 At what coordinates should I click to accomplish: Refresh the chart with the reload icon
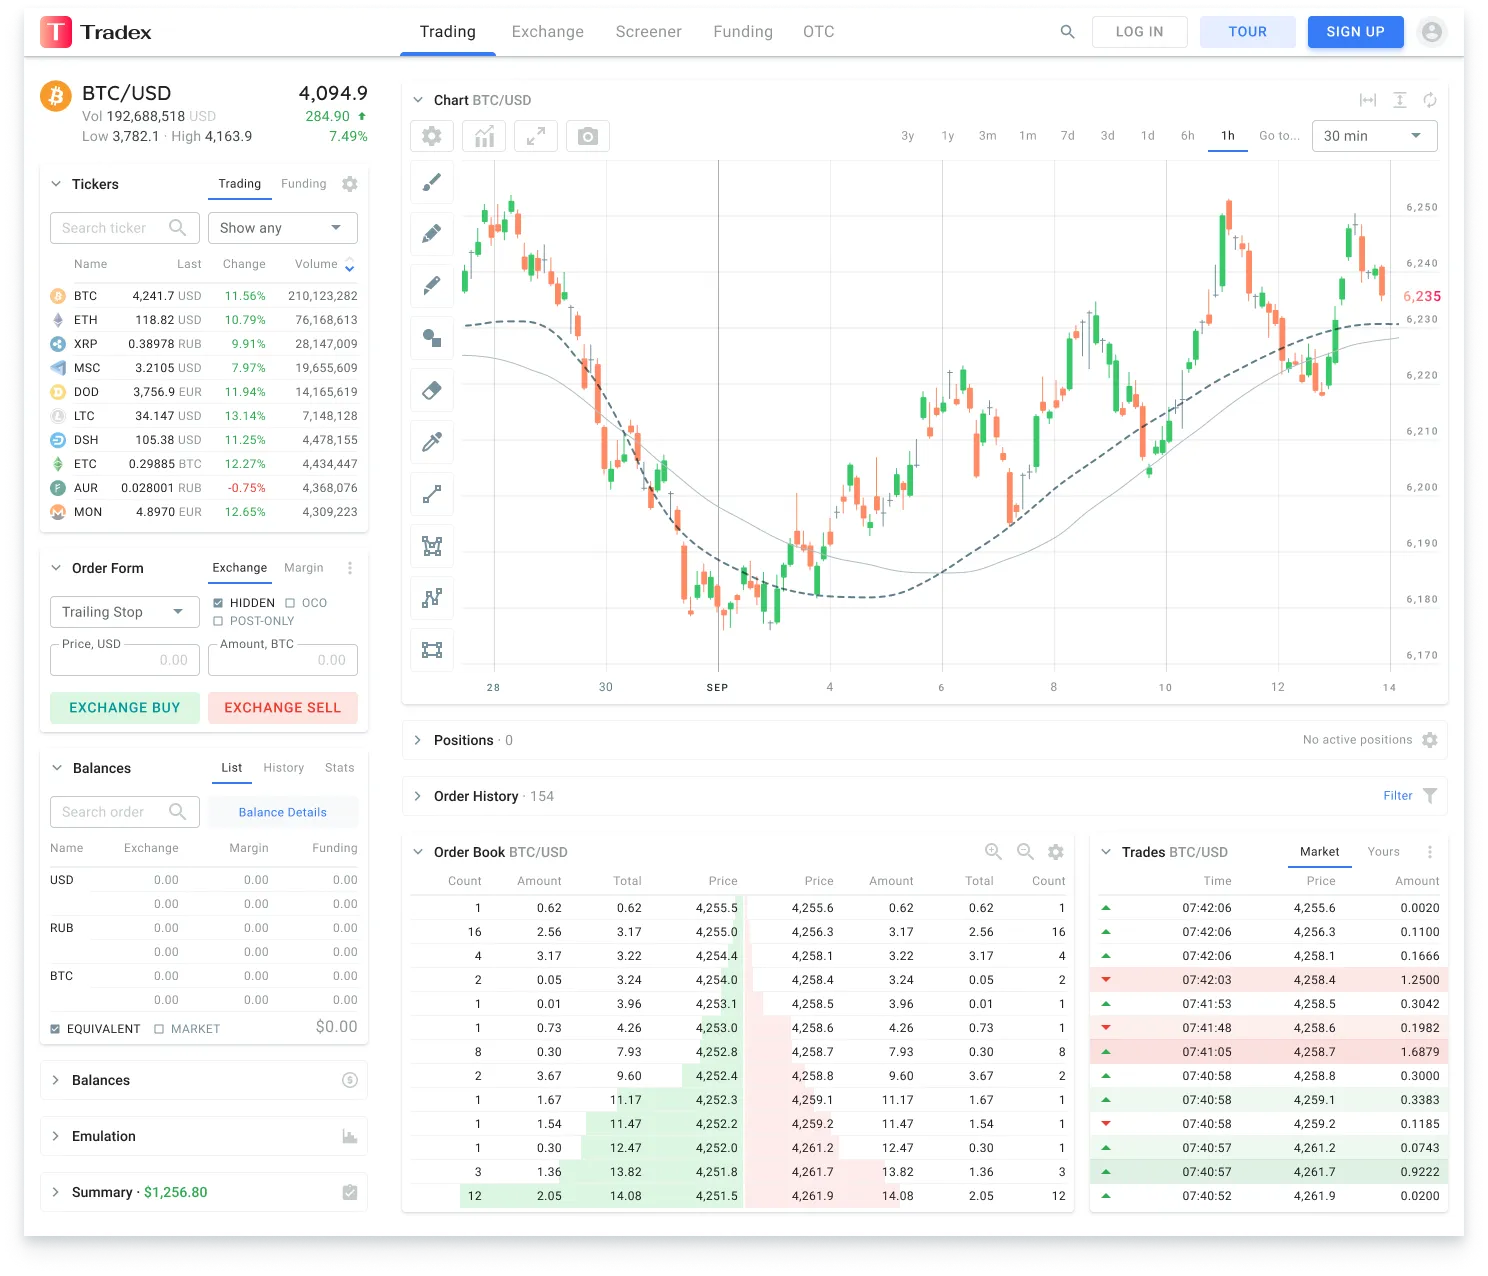click(1430, 100)
